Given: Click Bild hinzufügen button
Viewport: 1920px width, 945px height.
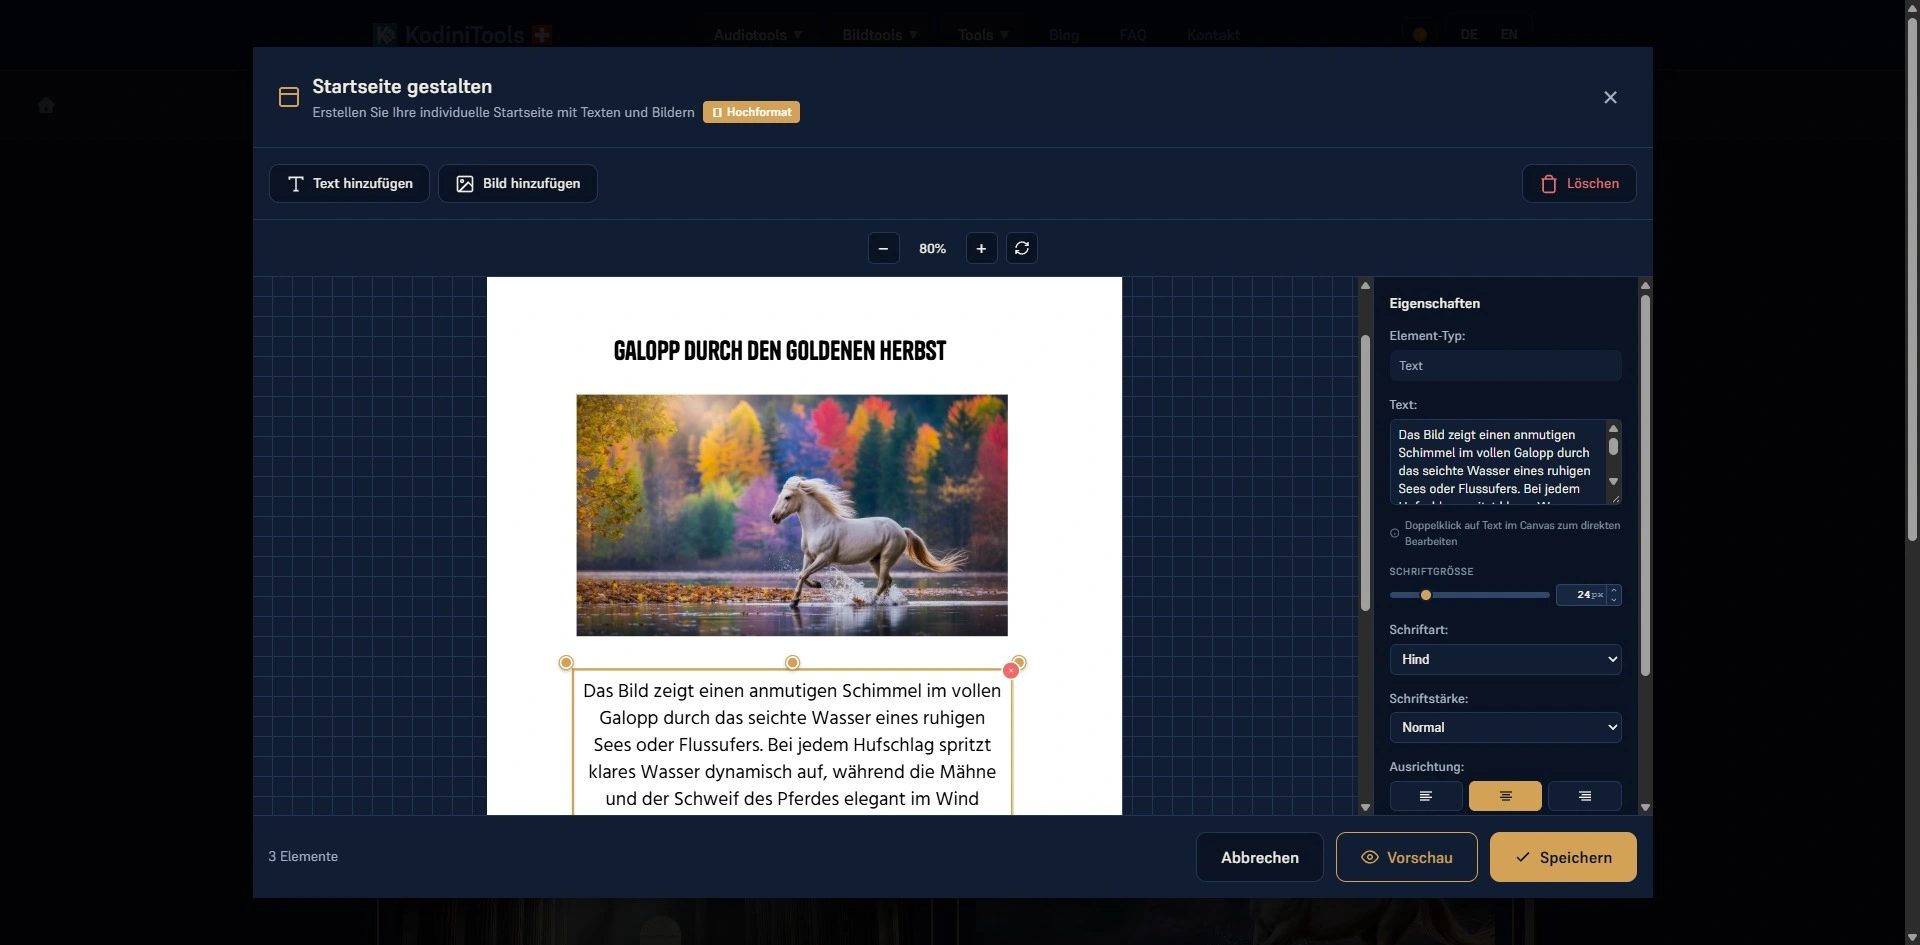Looking at the screenshot, I should point(518,183).
